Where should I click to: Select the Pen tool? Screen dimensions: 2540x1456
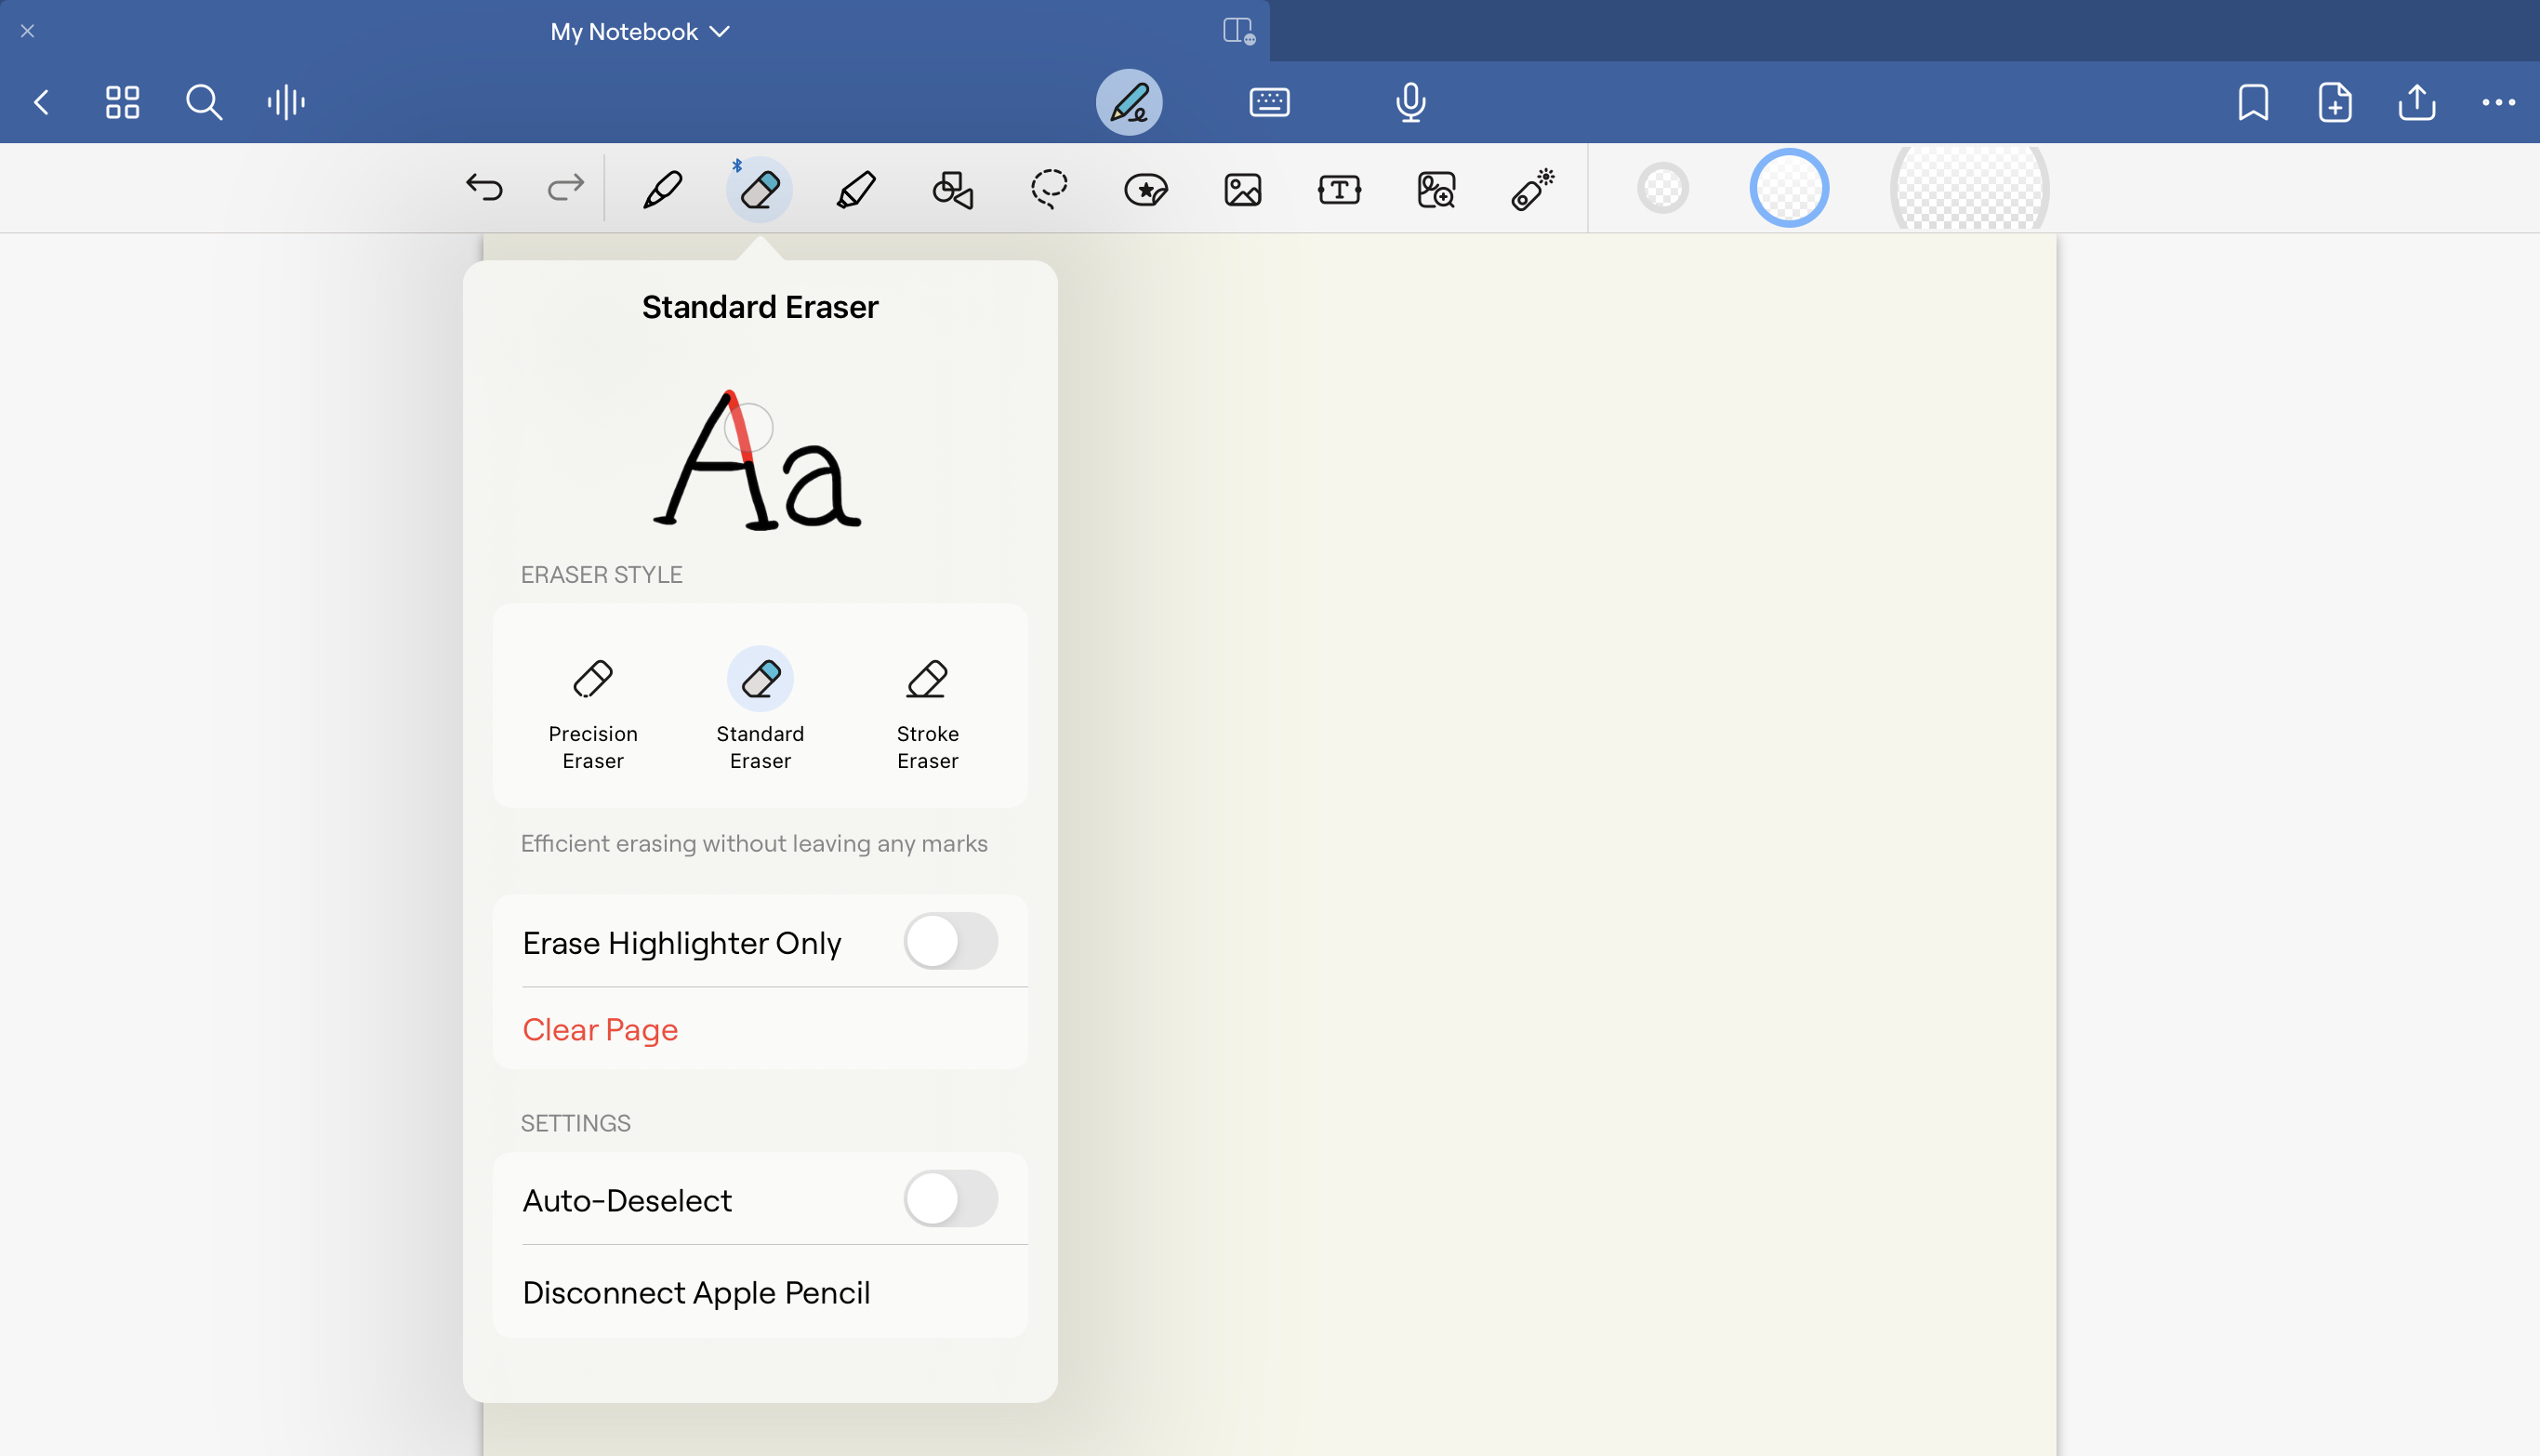[663, 188]
